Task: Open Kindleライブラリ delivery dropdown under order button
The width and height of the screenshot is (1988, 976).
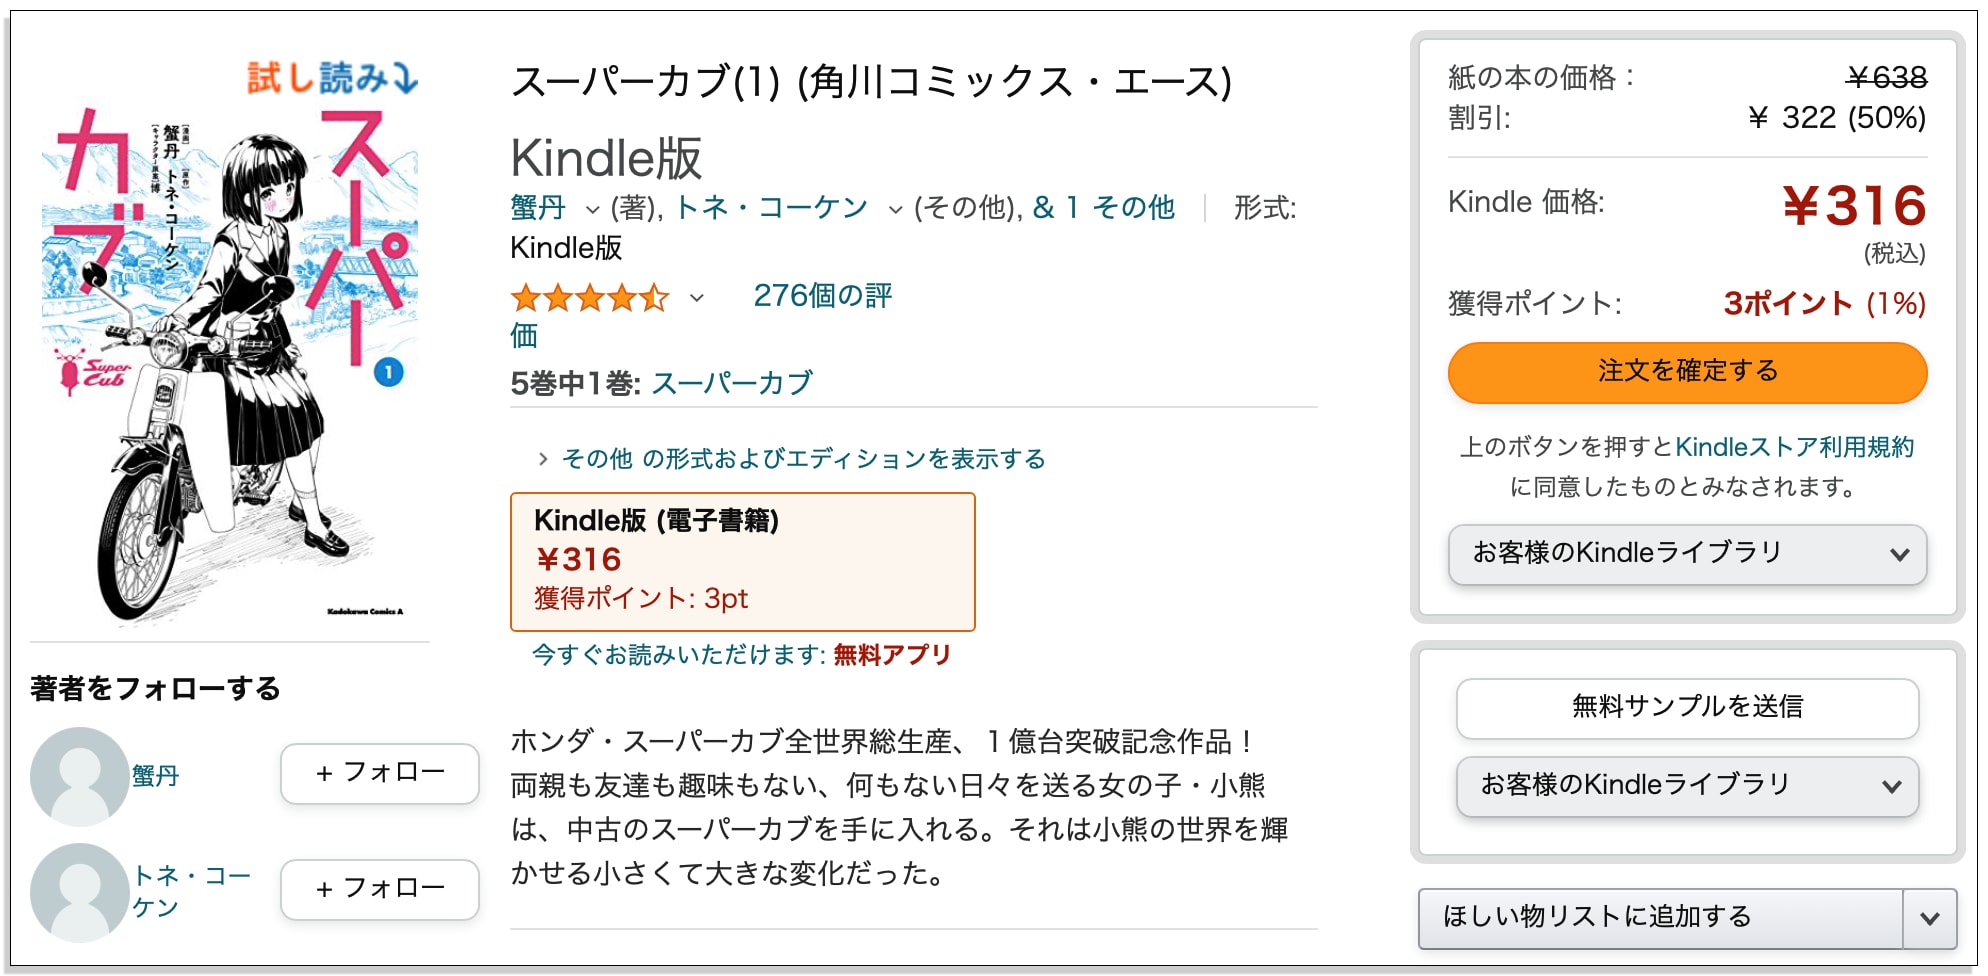Action: [x=1687, y=554]
